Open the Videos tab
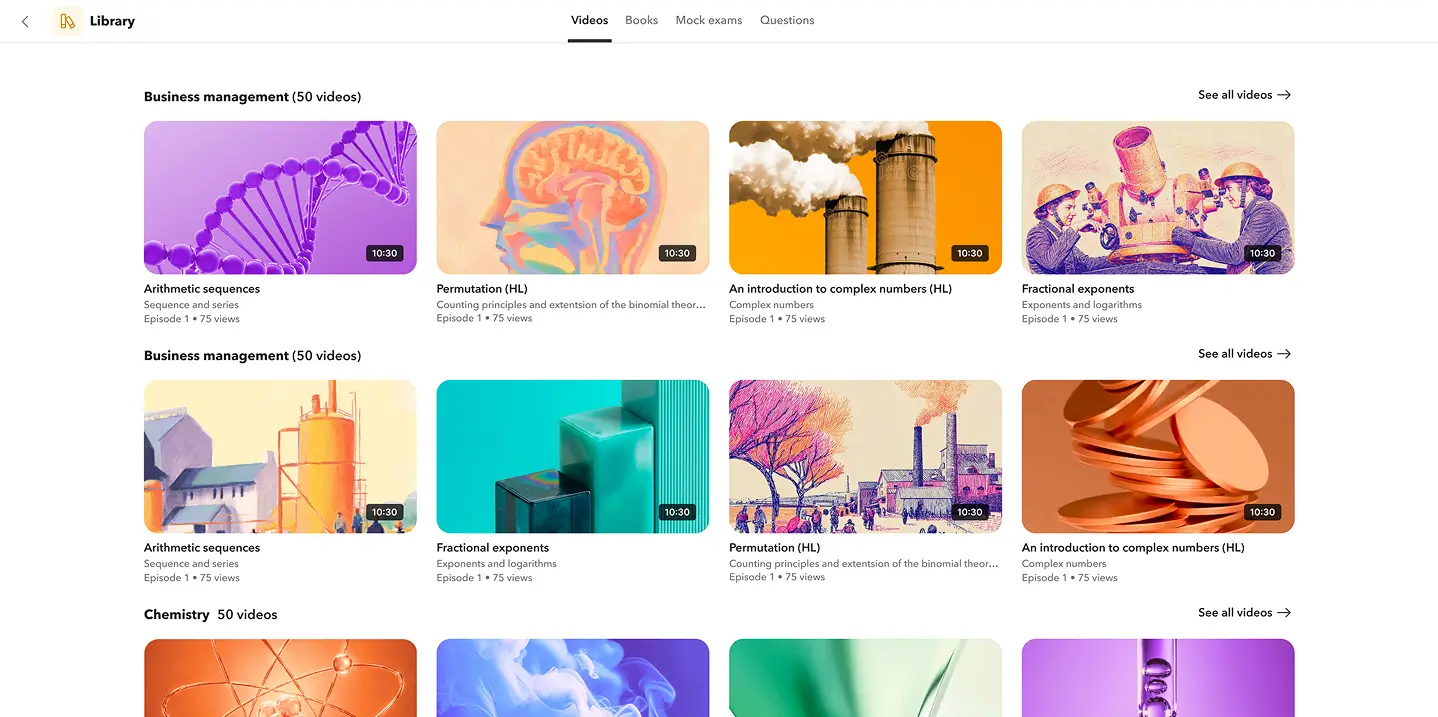Viewport: 1438px width, 717px height. (x=589, y=20)
